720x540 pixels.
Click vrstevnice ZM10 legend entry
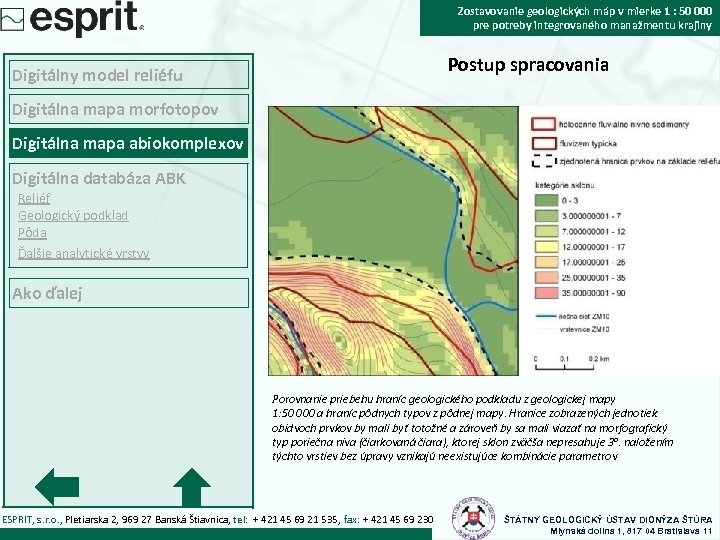pos(572,329)
